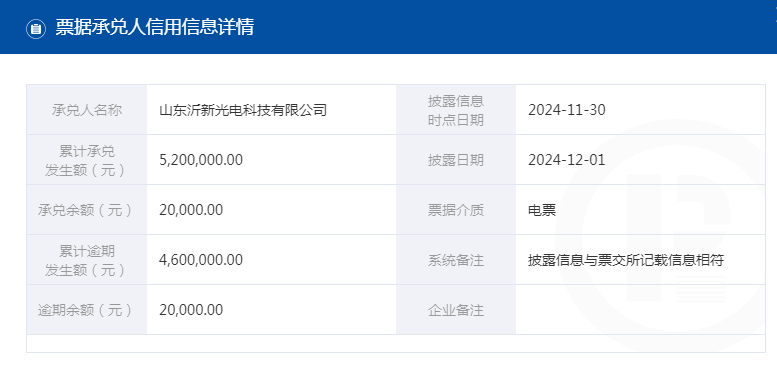Click the empty 企业备注 value cell
777x368 pixels.
(641, 310)
